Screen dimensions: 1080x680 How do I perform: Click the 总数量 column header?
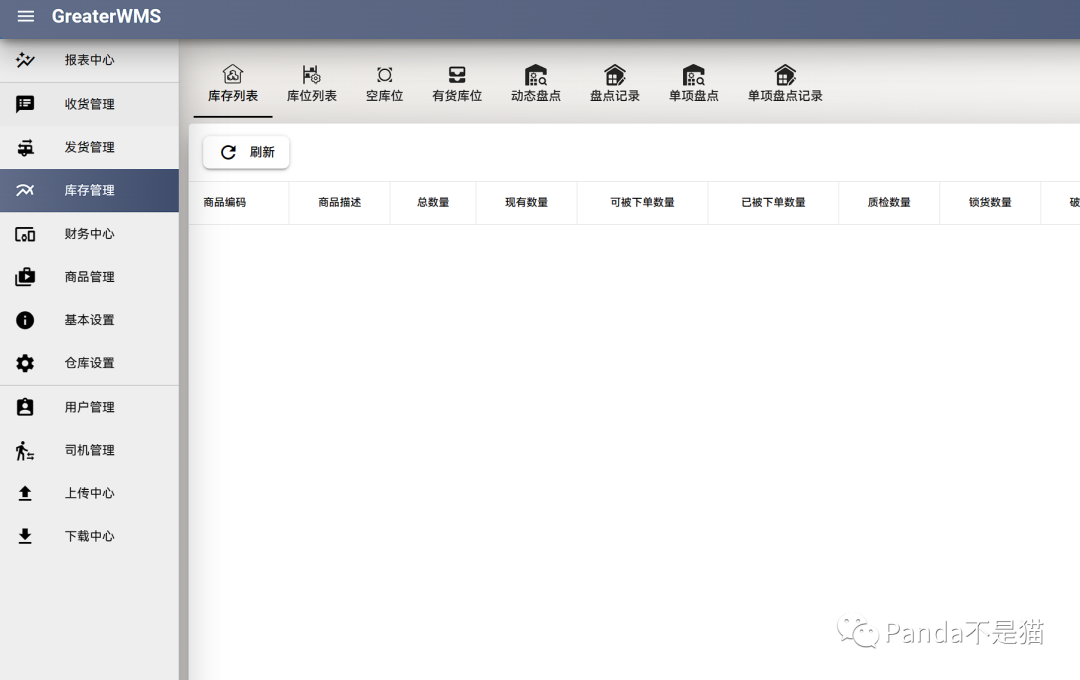click(x=433, y=203)
